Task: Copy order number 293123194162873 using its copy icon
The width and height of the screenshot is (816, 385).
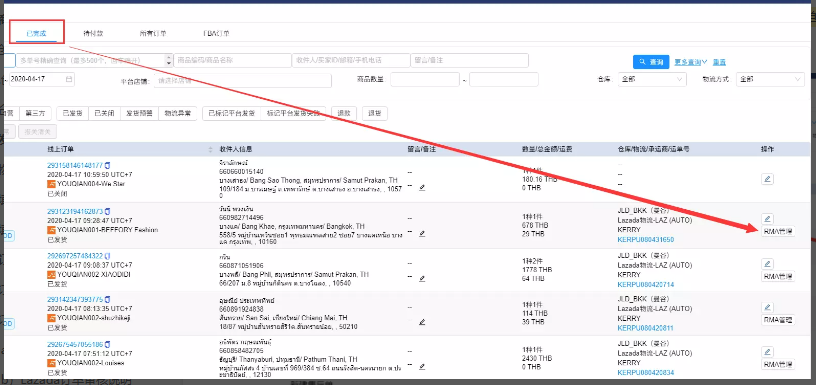Action: pos(108,211)
